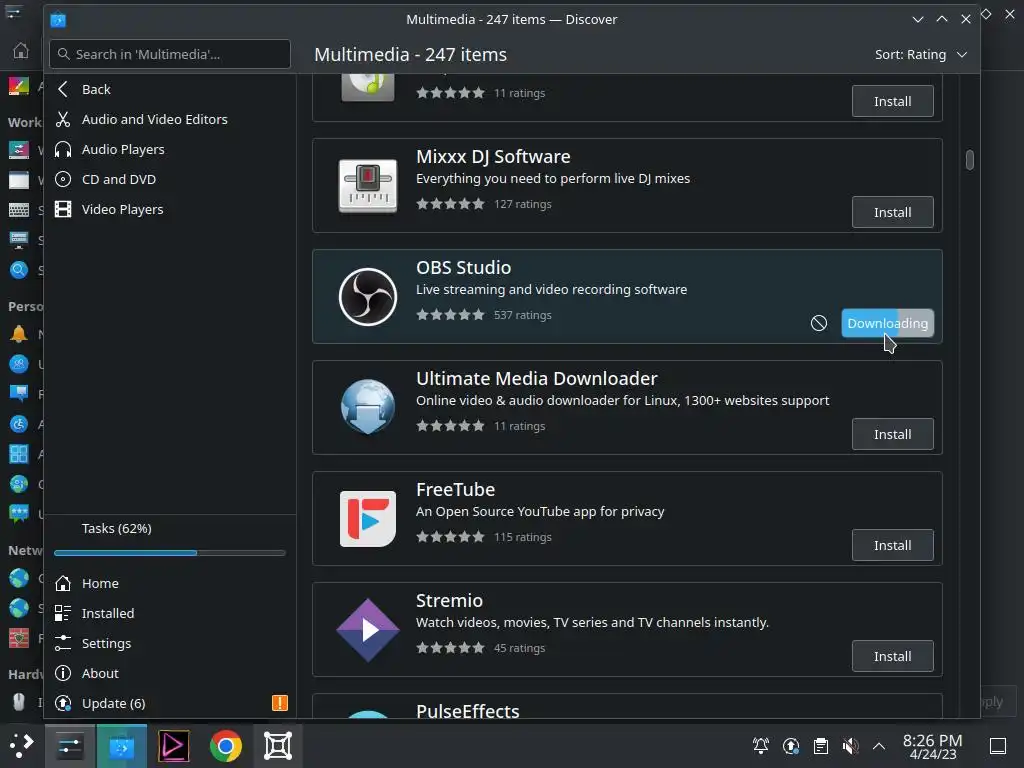Click the Discover window title bar icon

(x=58, y=20)
